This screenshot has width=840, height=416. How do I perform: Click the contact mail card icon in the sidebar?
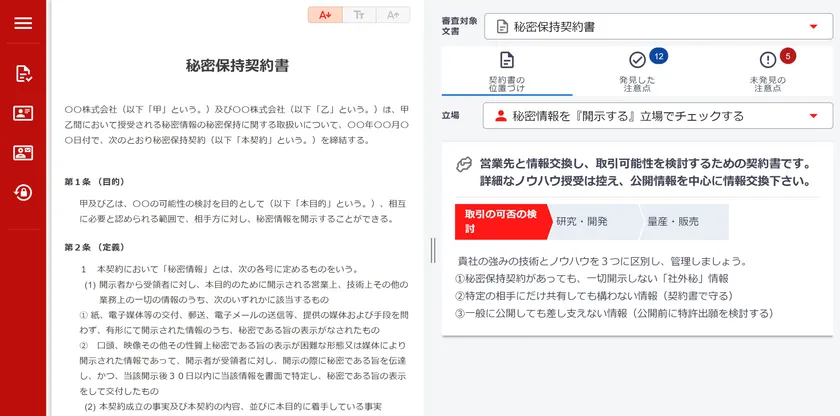(23, 153)
